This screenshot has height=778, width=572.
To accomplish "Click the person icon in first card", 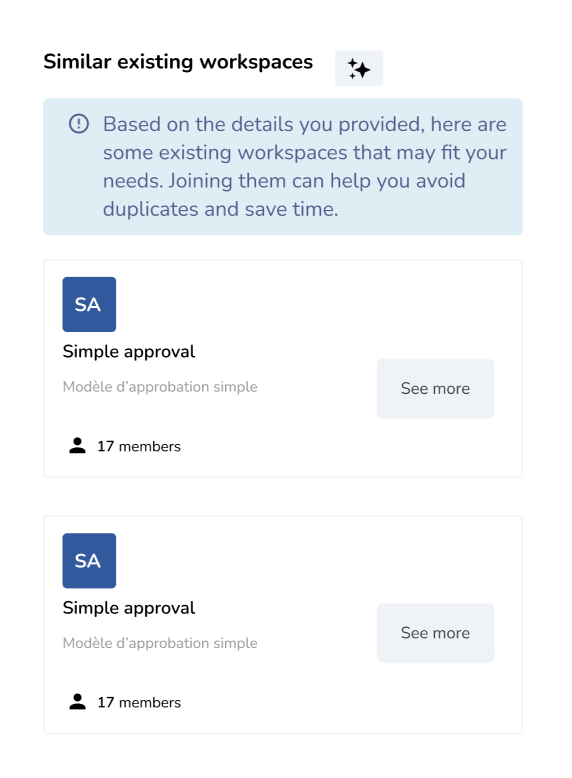I will coord(77,446).
